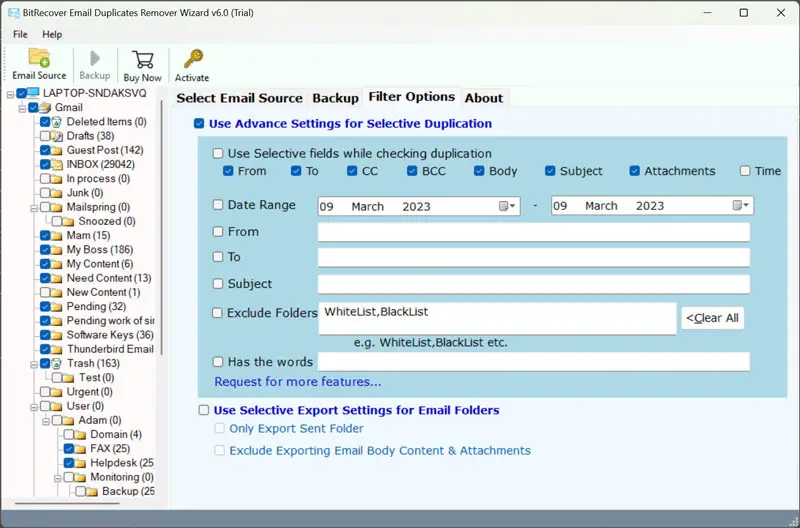Click the Buy Now shopping cart icon

click(142, 59)
